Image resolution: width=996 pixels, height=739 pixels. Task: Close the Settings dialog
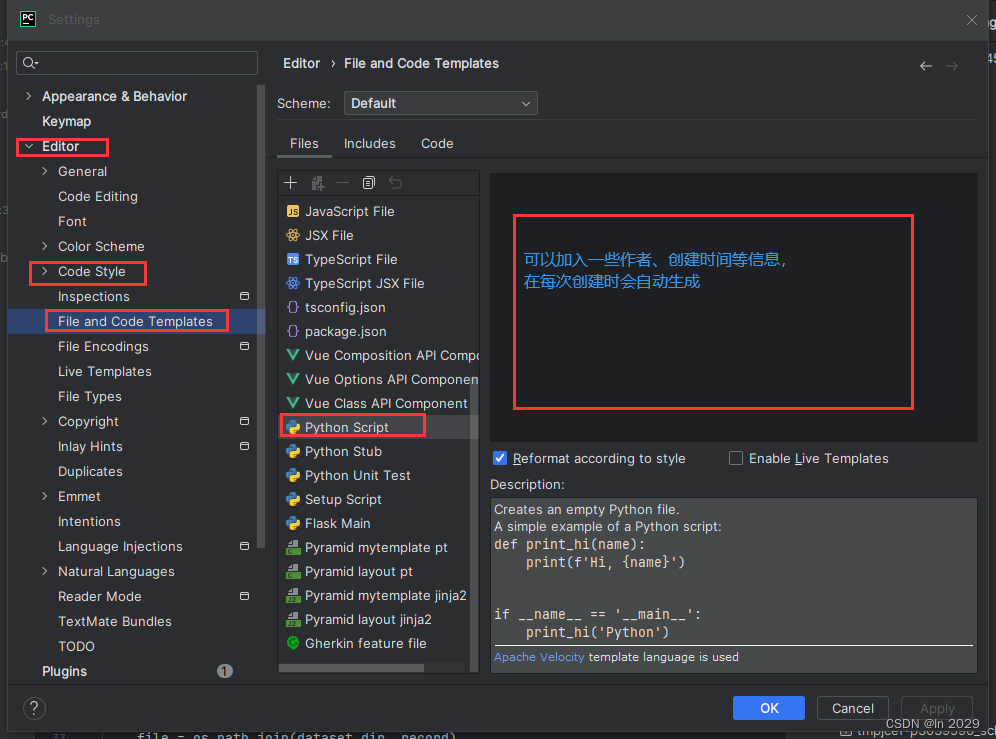(x=972, y=20)
